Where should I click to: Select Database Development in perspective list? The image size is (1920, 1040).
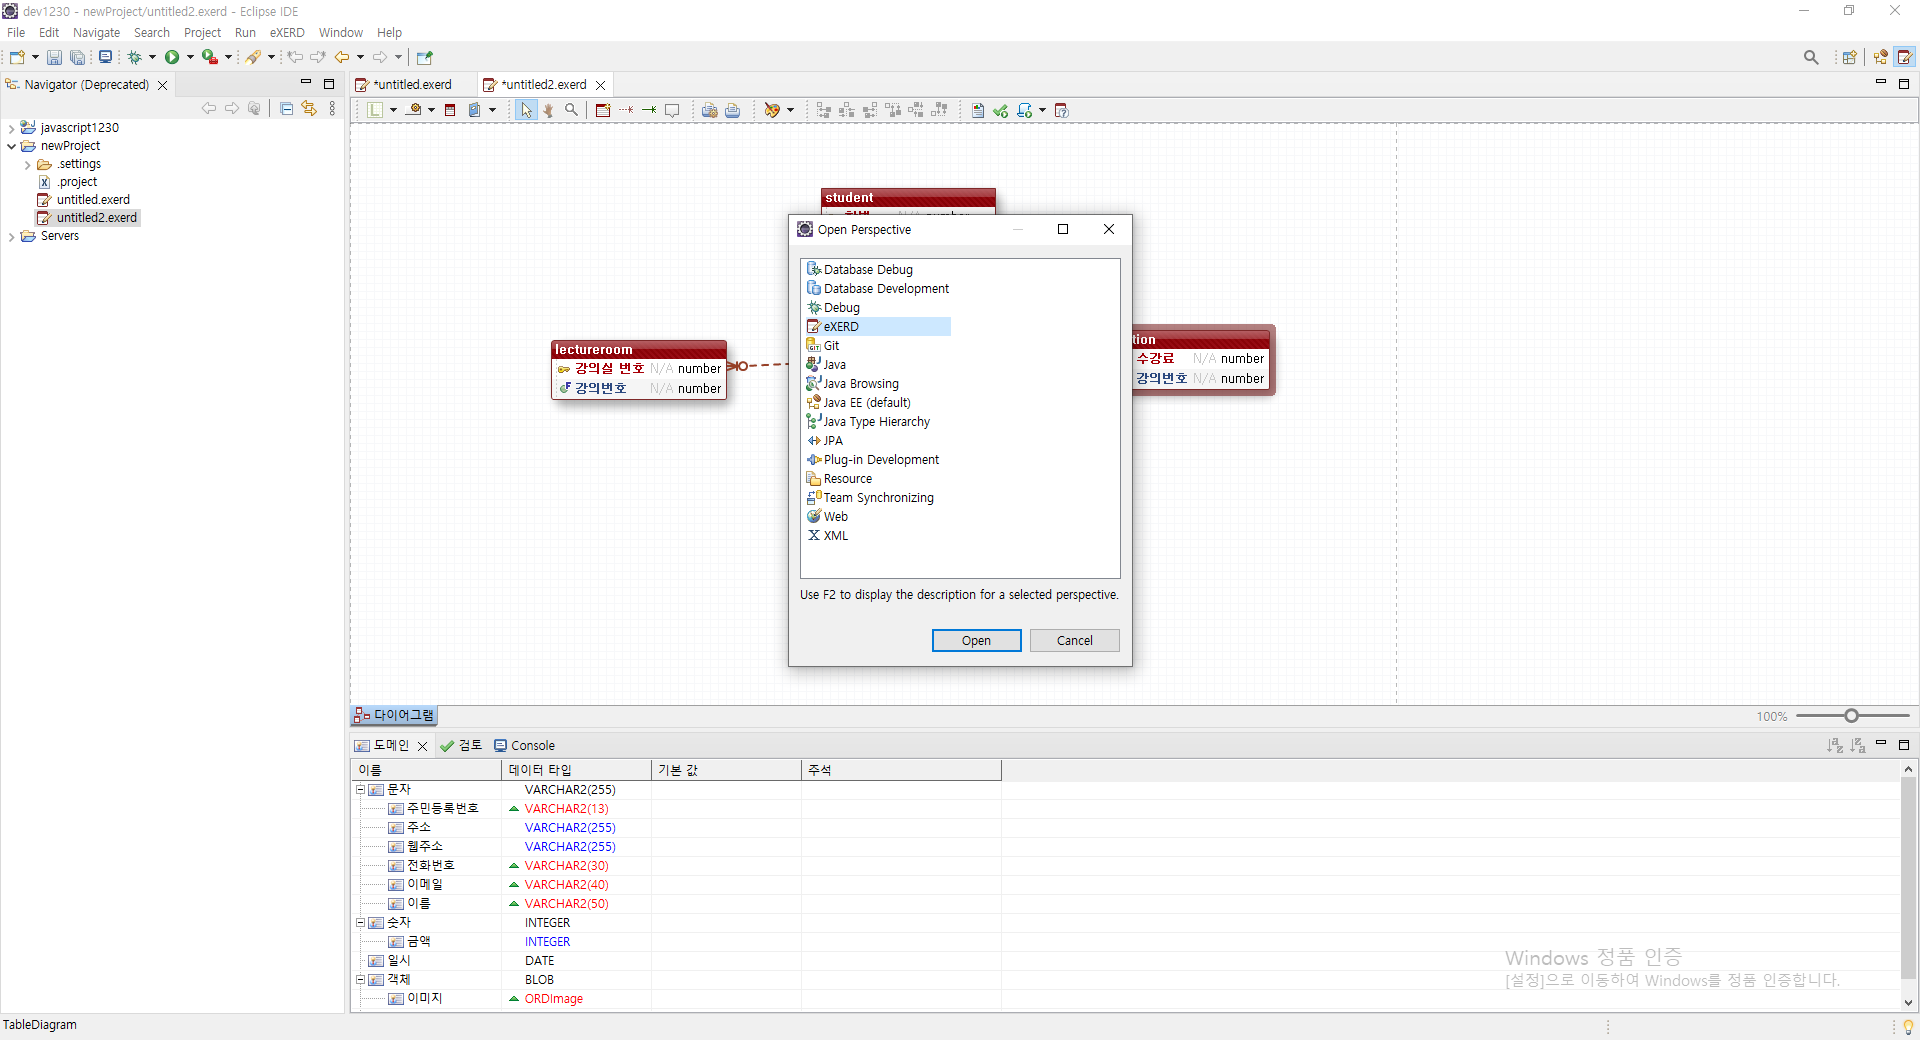tap(878, 289)
